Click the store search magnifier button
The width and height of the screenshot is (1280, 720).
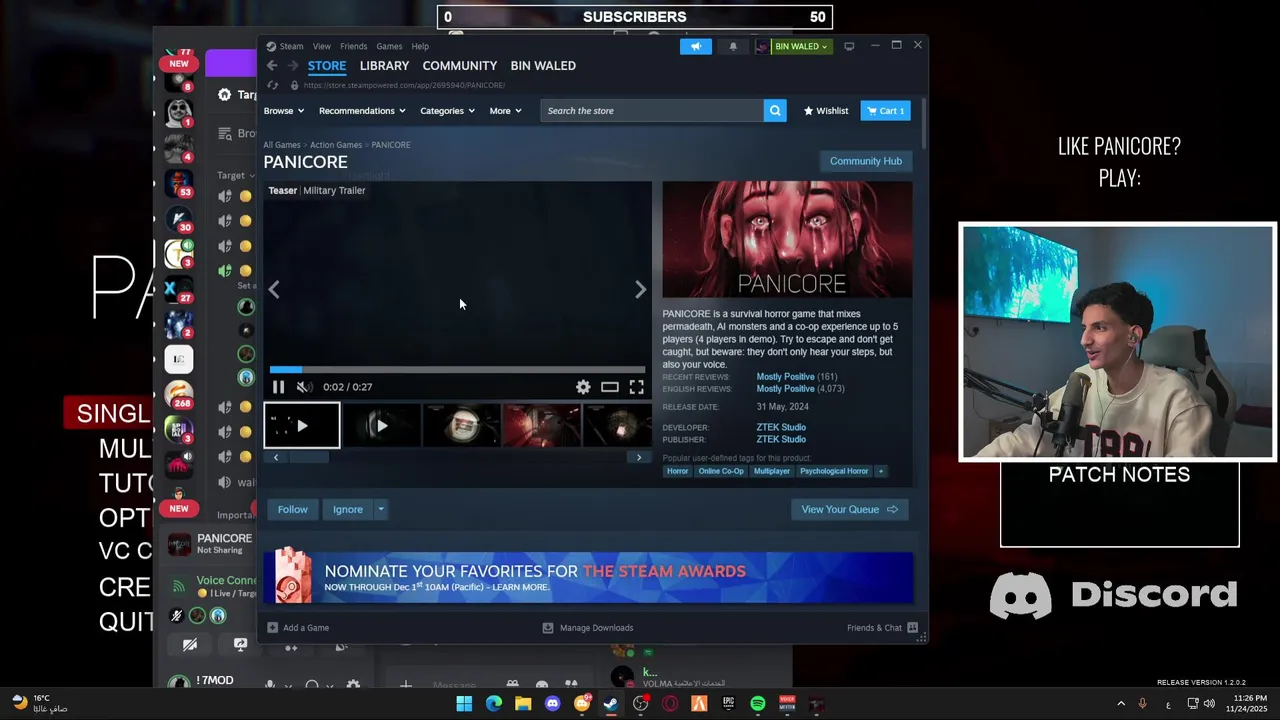[775, 111]
